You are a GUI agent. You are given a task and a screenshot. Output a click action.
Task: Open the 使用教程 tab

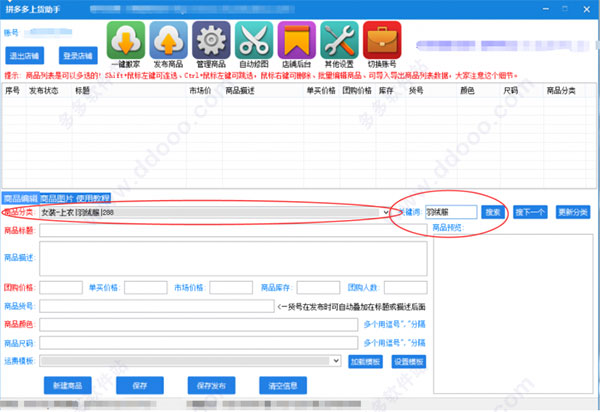click(x=93, y=198)
